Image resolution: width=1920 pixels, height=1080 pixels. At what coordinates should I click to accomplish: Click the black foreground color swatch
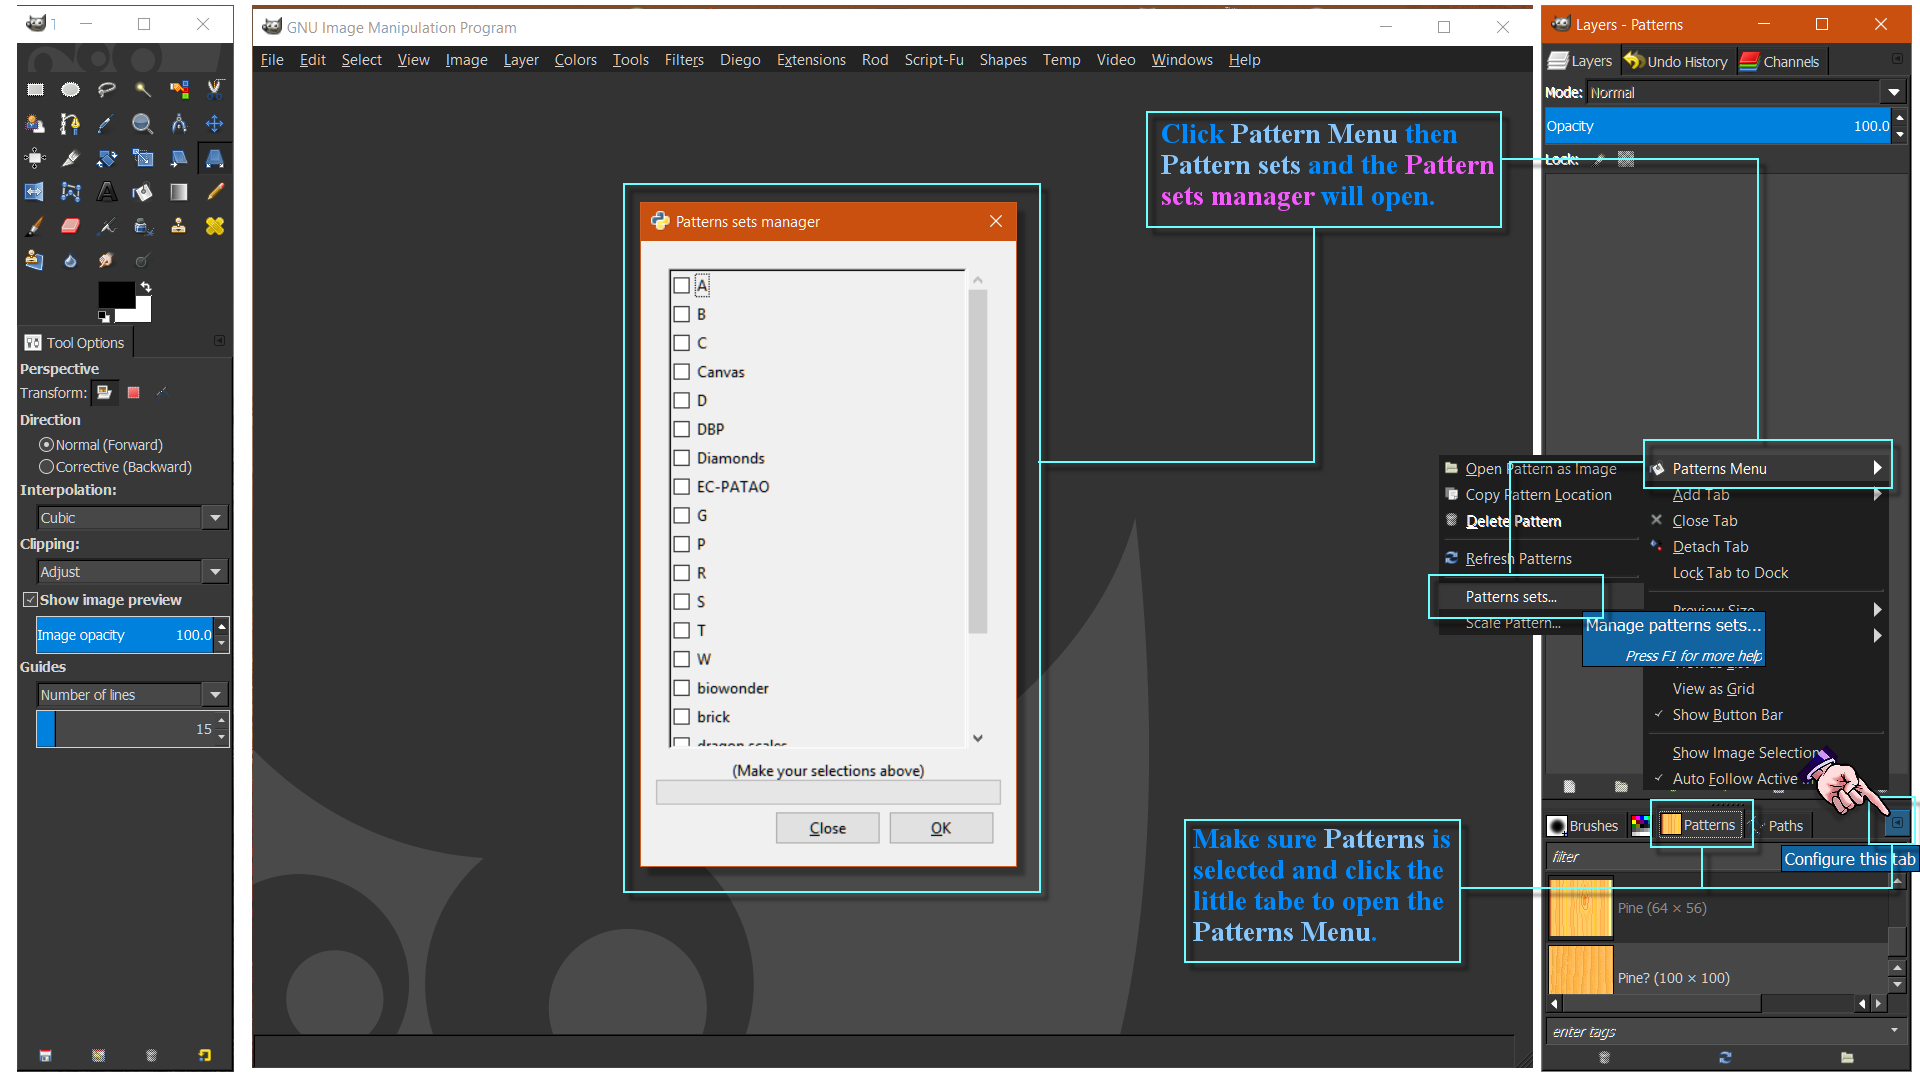pyautogui.click(x=114, y=295)
